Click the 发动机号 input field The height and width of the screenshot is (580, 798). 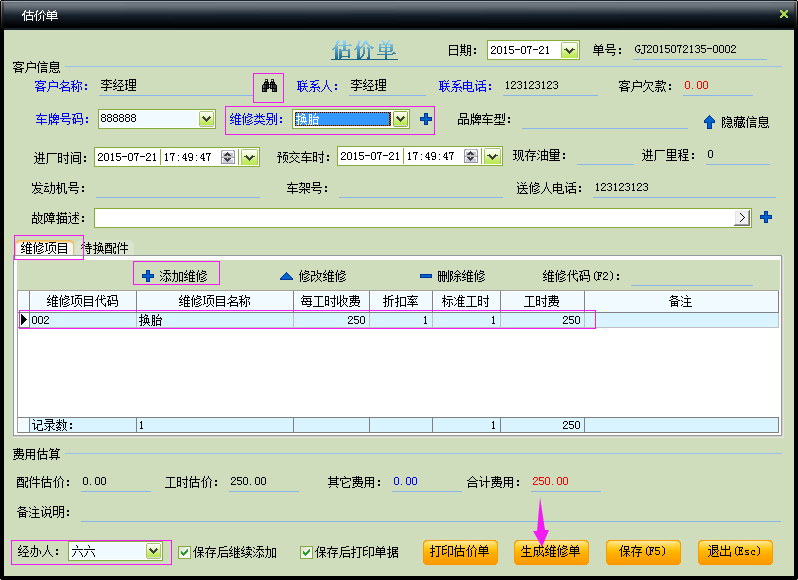(x=178, y=188)
